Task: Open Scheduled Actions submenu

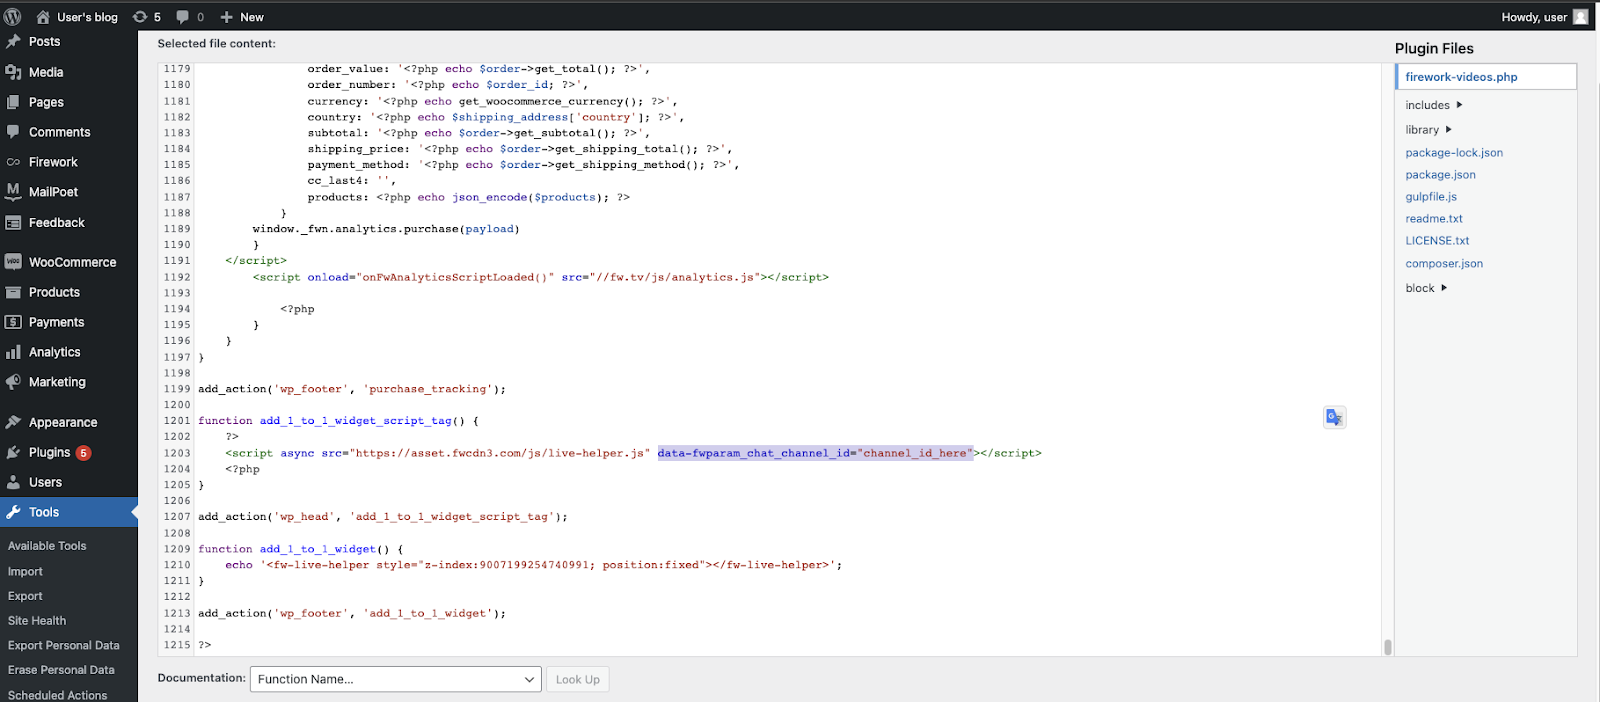Action: click(58, 695)
